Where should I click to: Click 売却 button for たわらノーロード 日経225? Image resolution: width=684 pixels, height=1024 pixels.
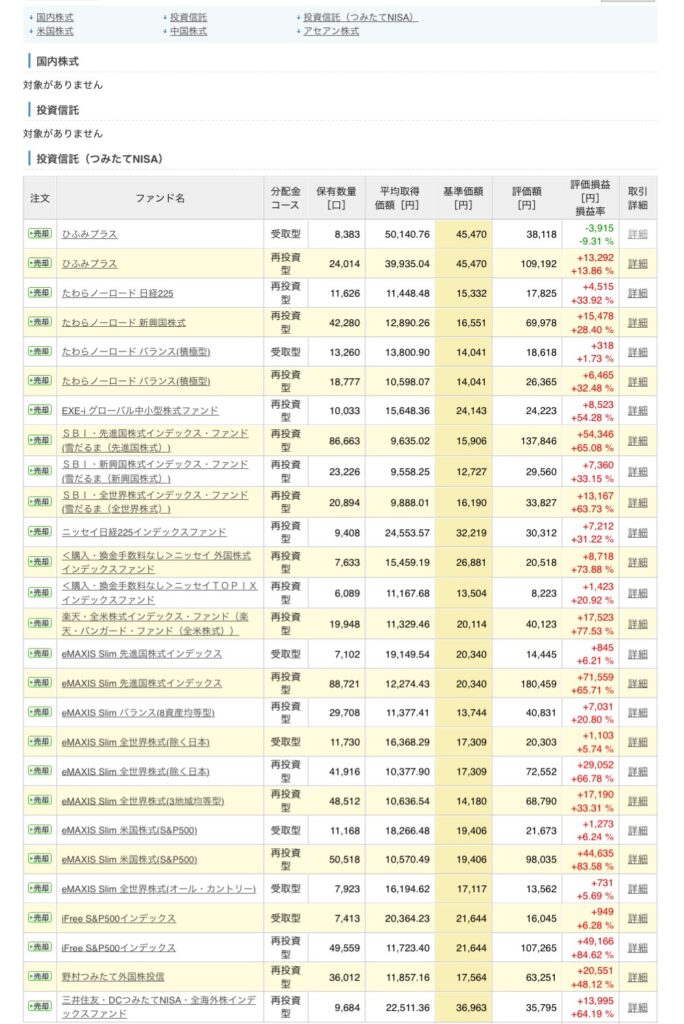(x=40, y=293)
